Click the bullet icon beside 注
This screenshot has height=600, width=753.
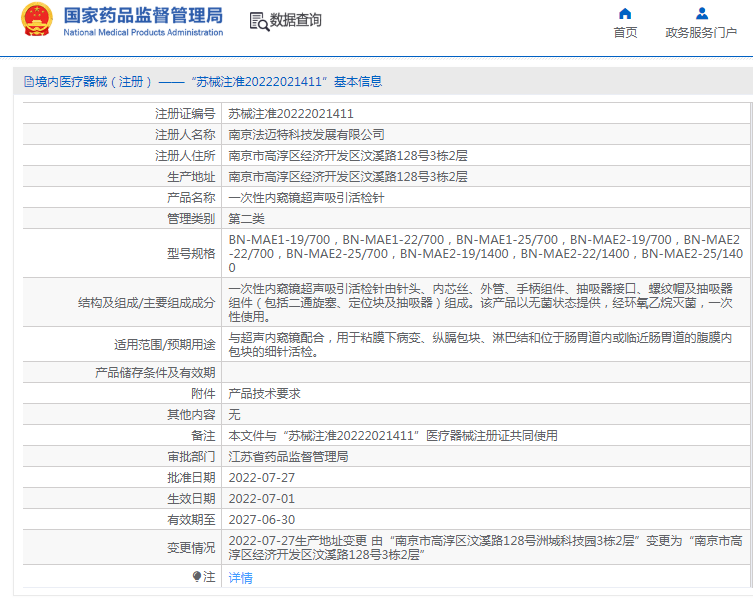pyautogui.click(x=196, y=576)
